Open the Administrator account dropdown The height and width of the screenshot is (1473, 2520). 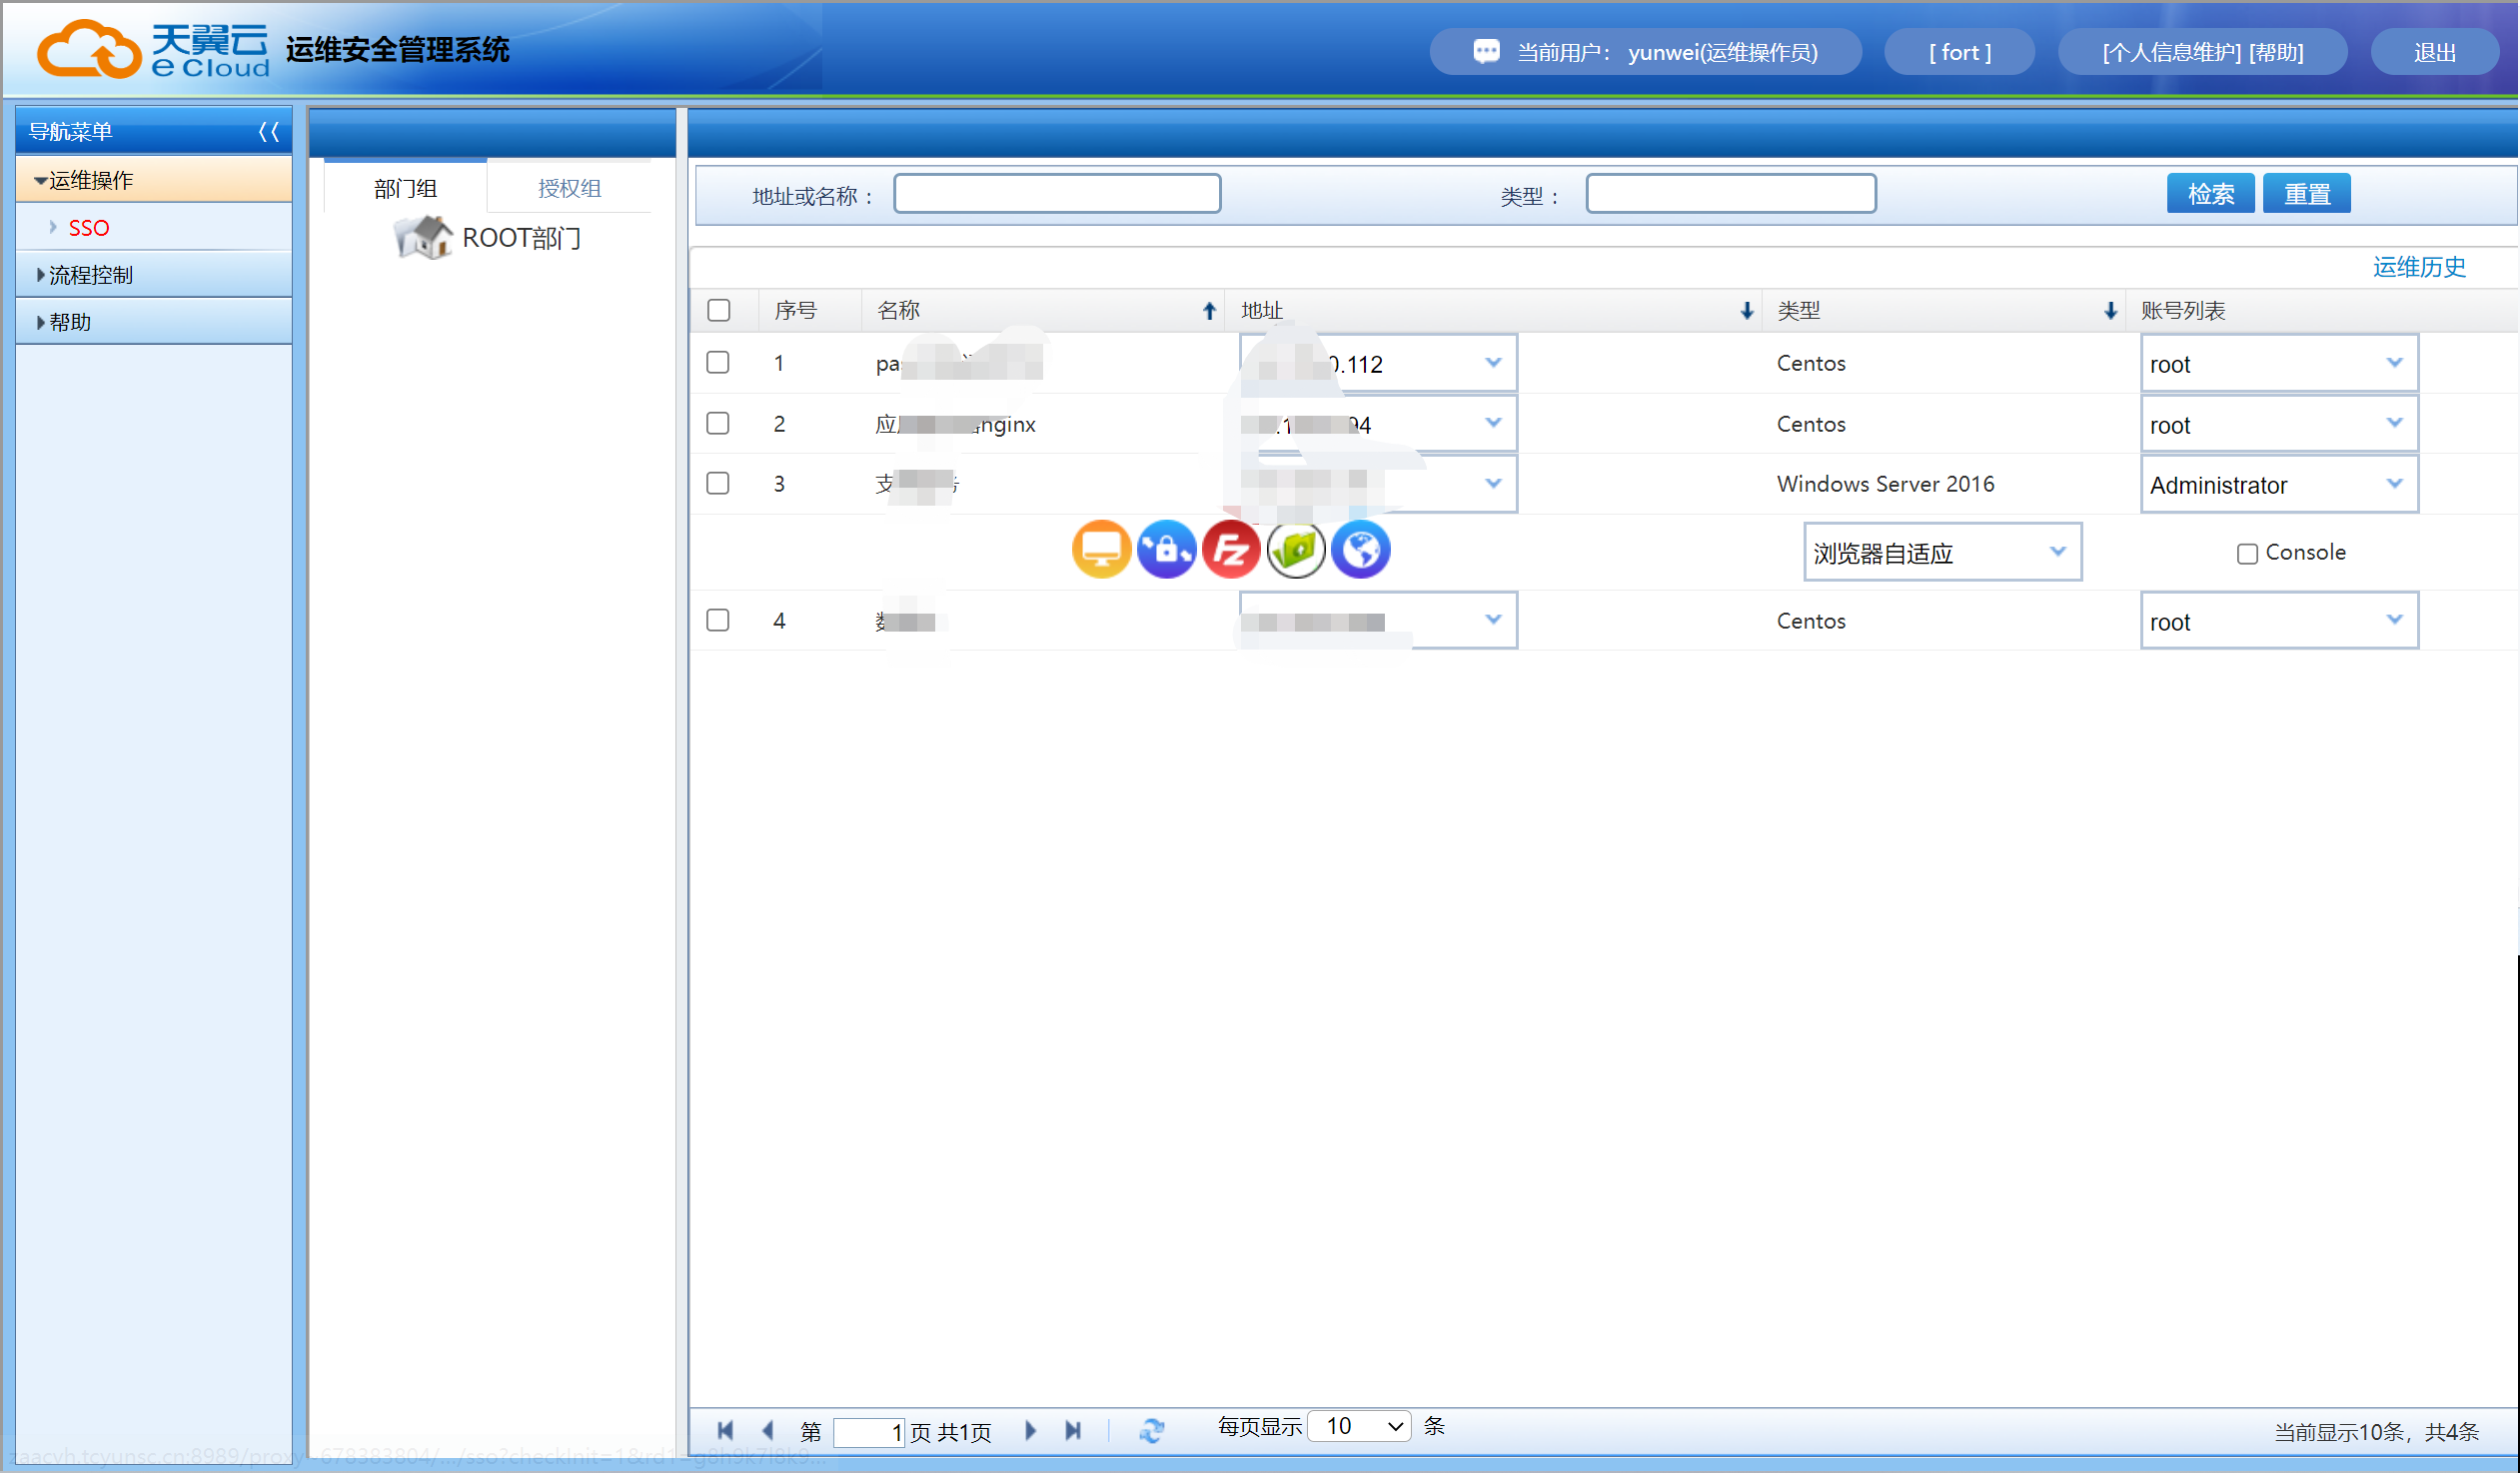[2278, 485]
